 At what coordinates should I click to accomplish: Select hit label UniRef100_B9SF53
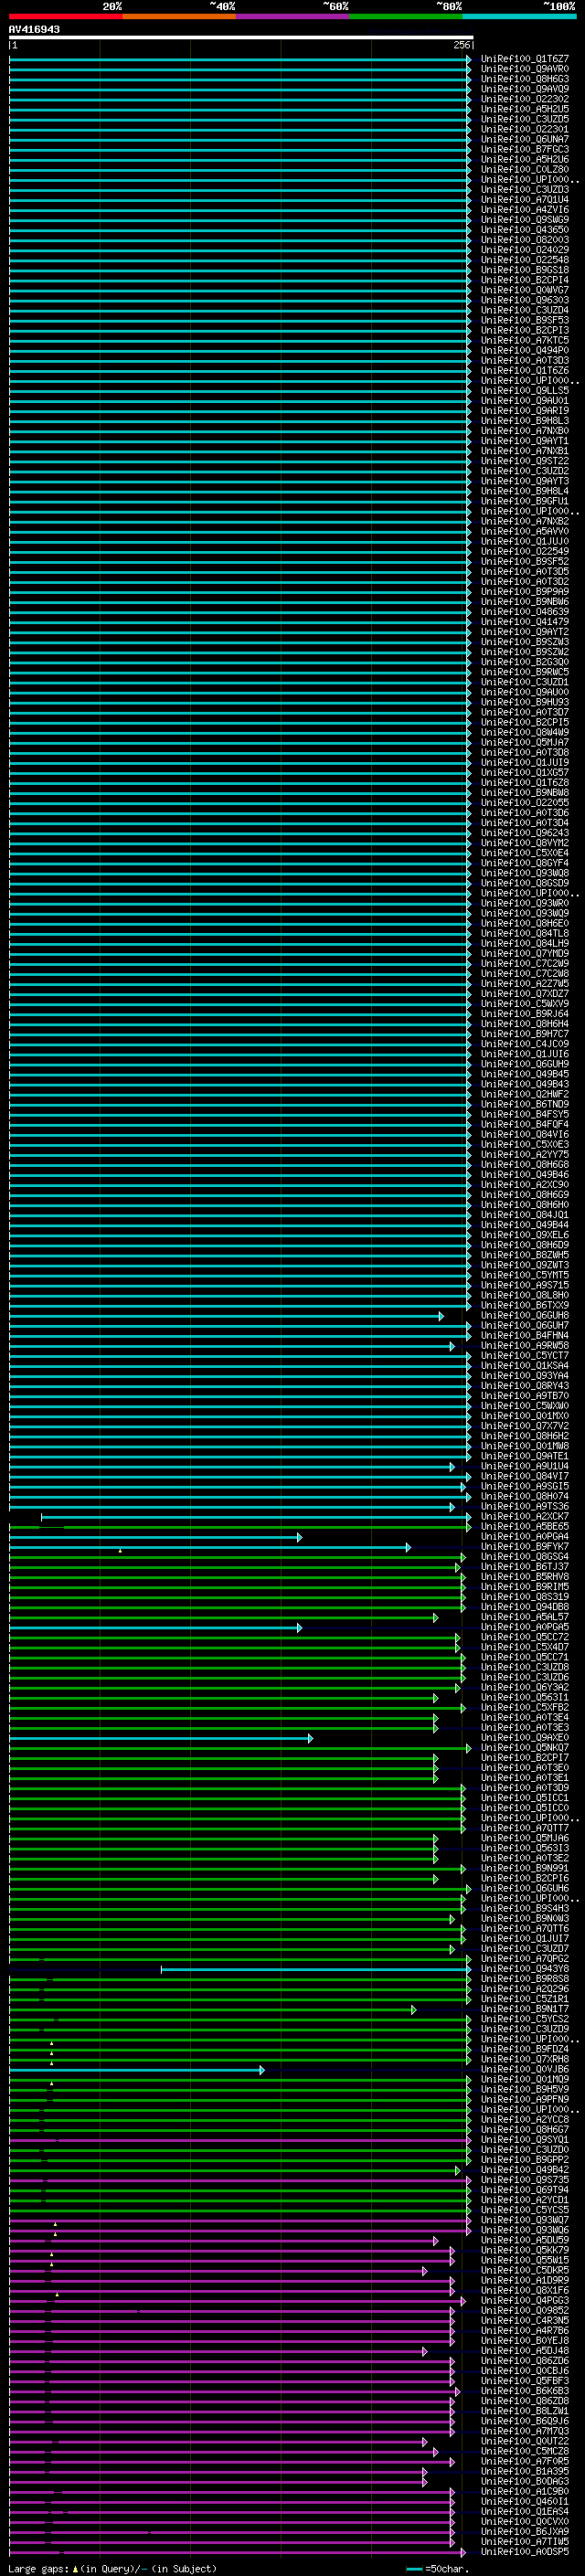(x=525, y=320)
